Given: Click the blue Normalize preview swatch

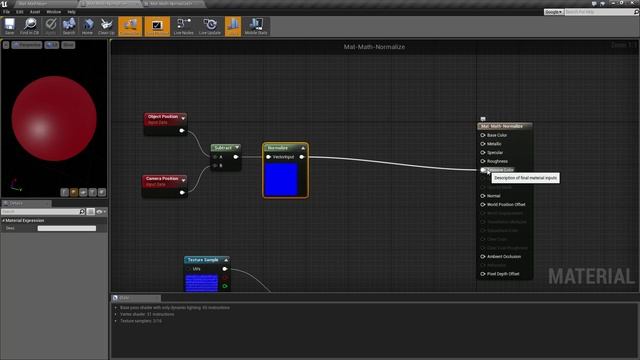Looking at the screenshot, I should tap(281, 179).
